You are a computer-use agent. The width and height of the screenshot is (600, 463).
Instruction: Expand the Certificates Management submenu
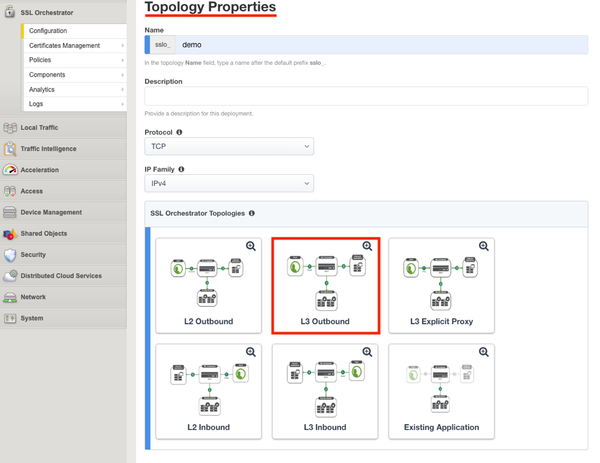coord(76,45)
